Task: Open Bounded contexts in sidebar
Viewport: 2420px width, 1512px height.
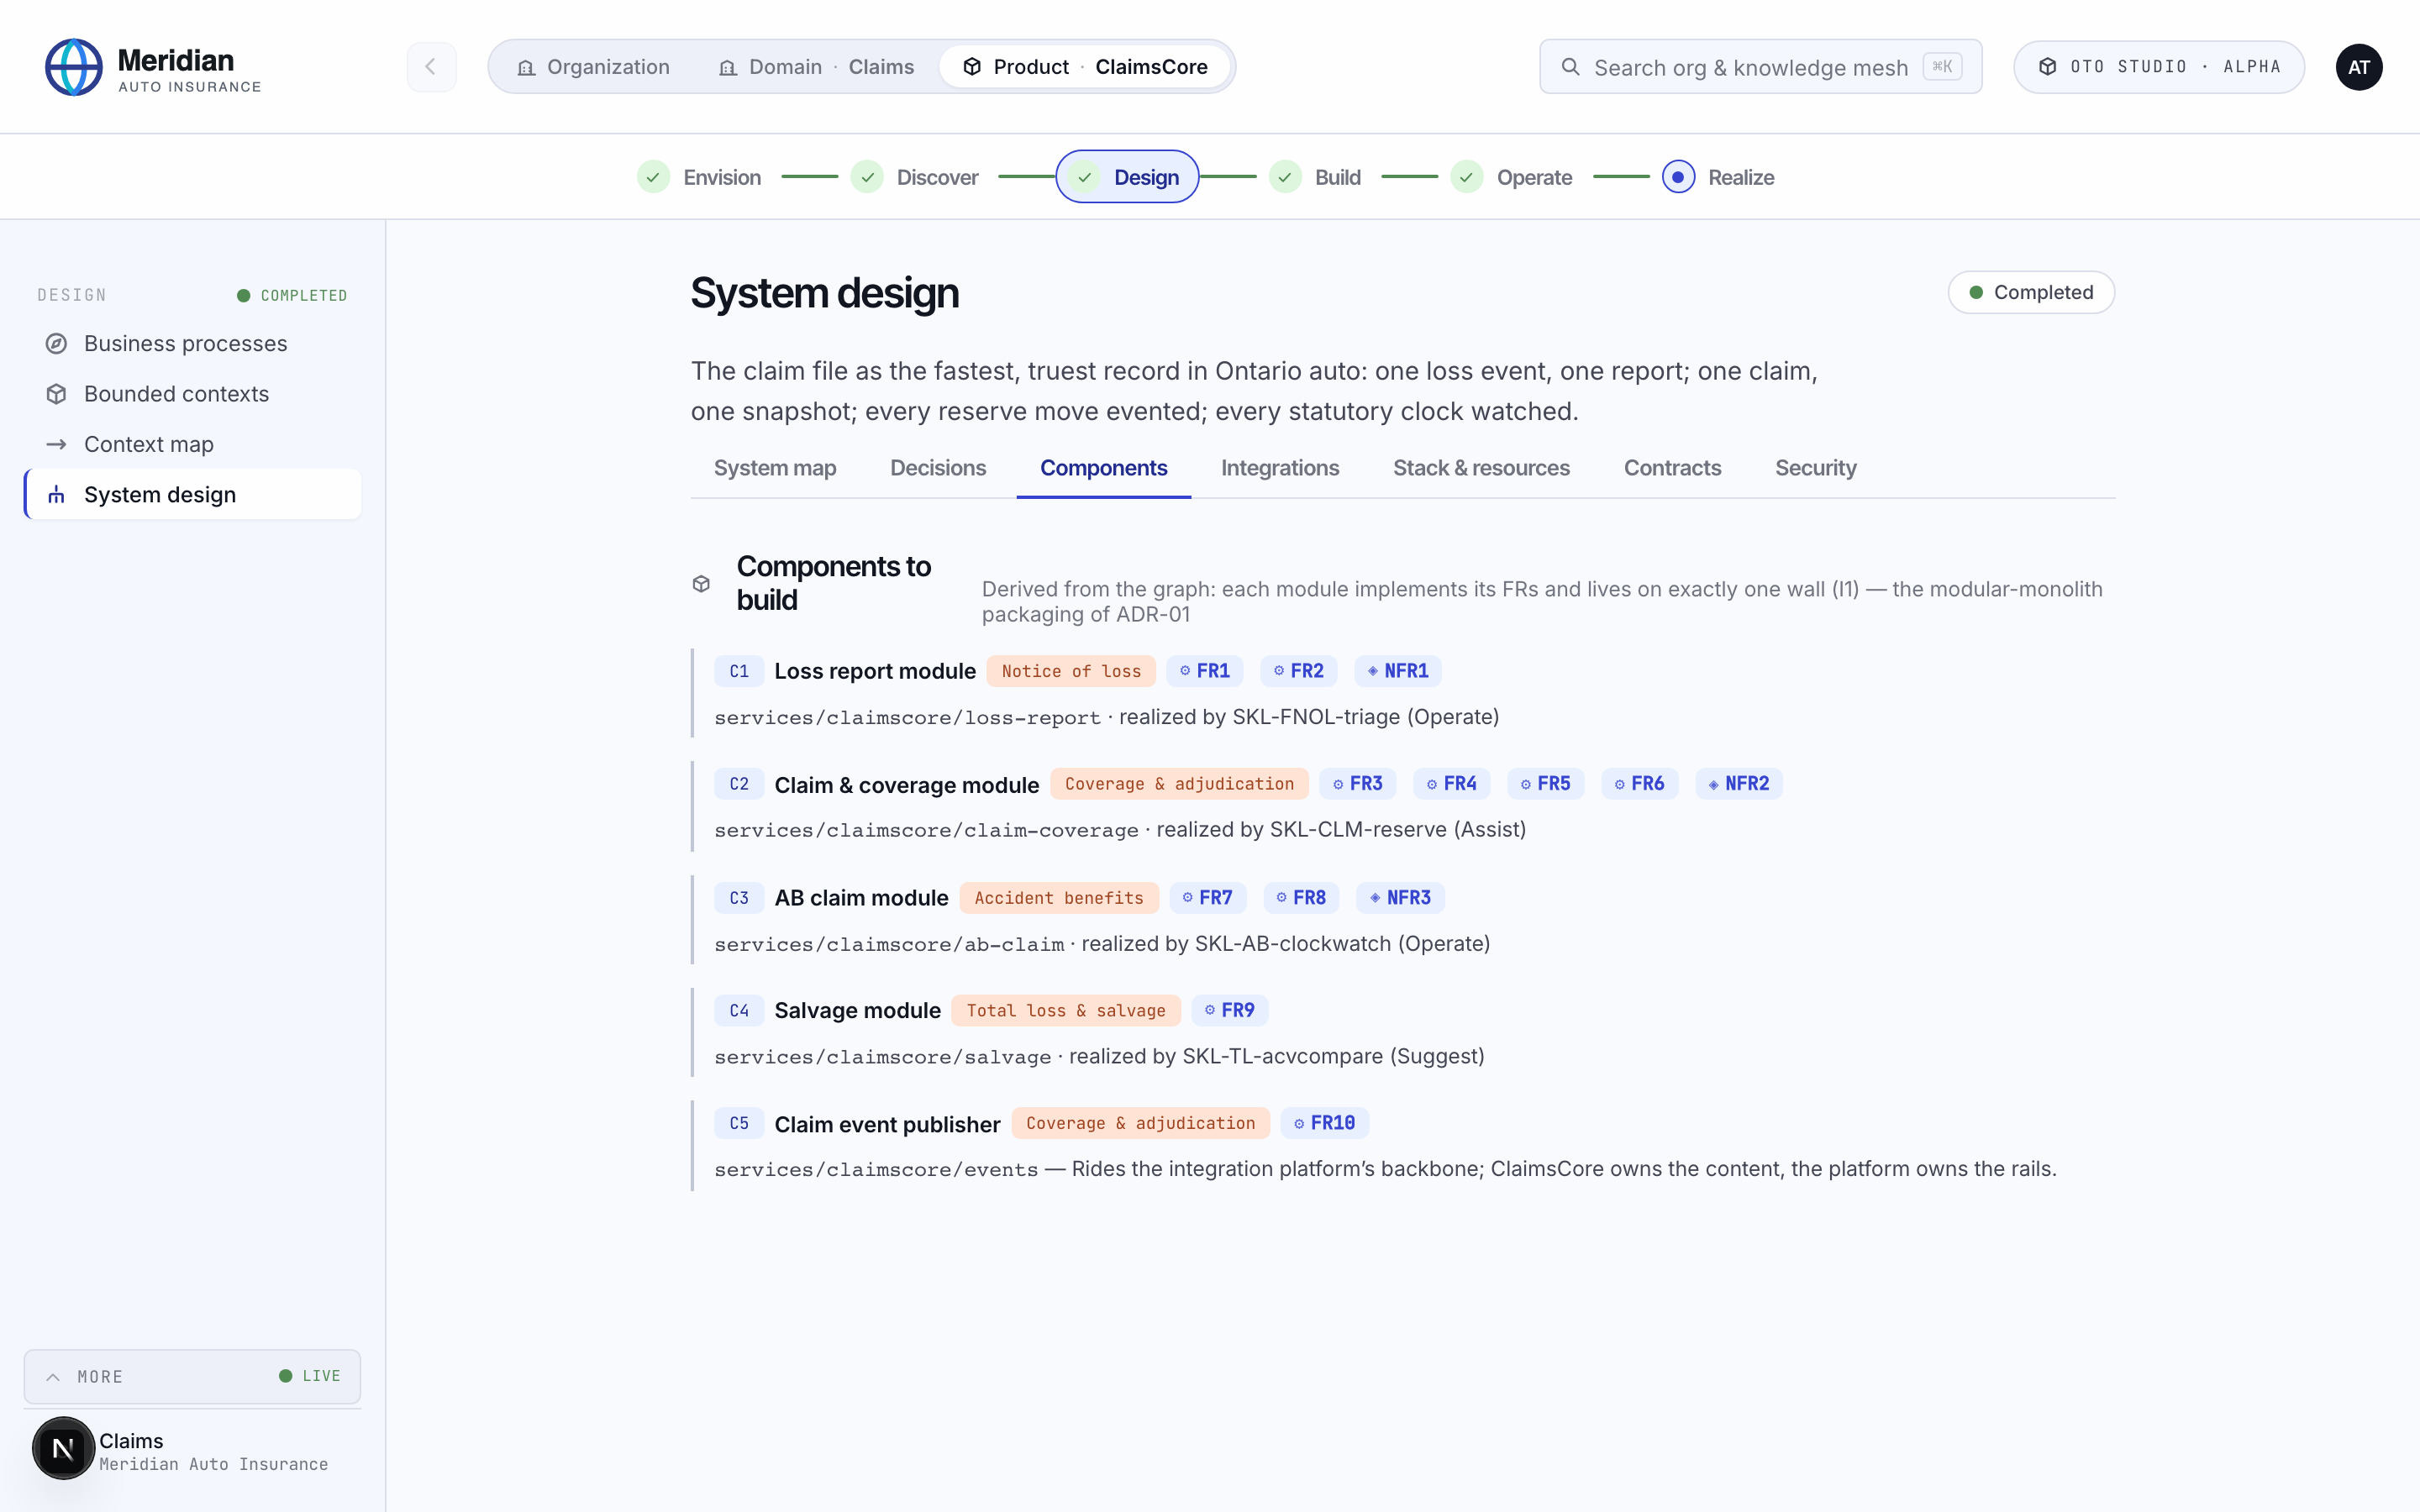Action: coord(193,394)
